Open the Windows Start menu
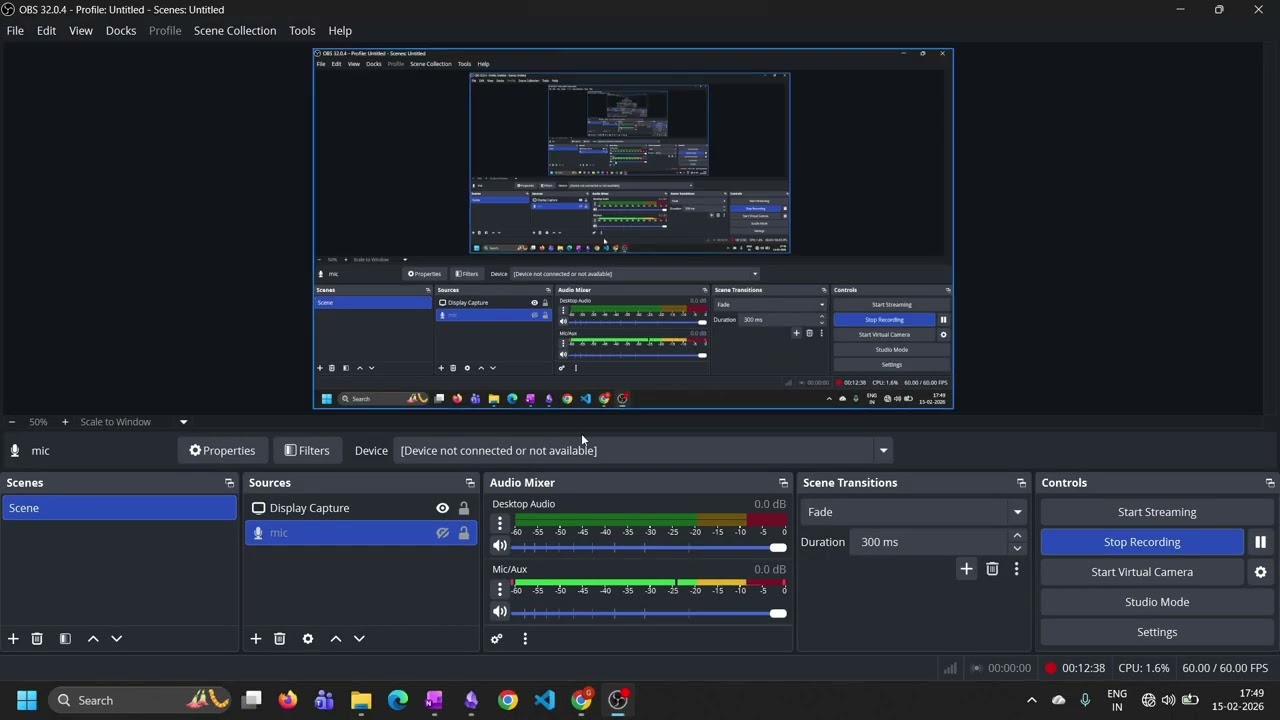This screenshot has width=1280, height=720. coord(27,700)
